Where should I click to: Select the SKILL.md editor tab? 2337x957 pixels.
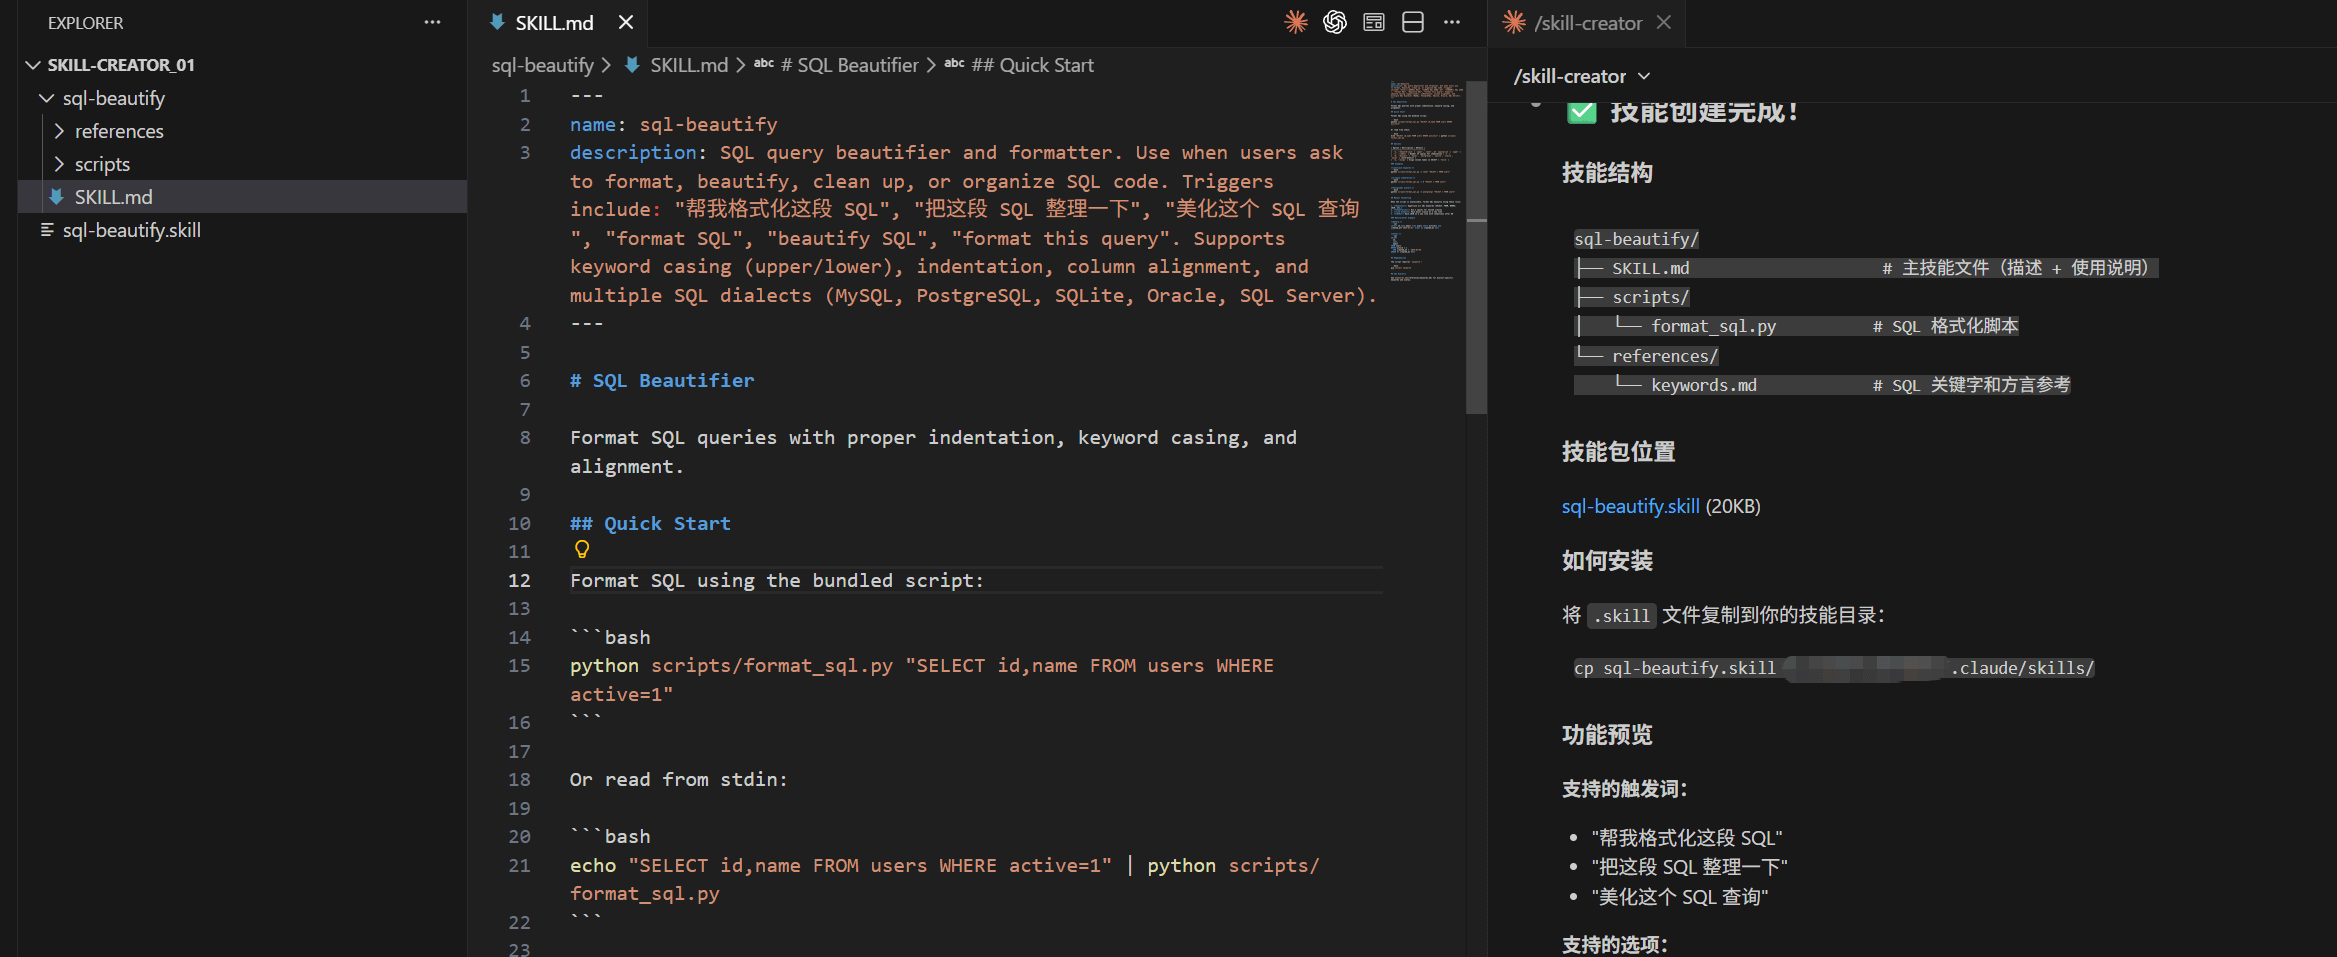click(x=553, y=23)
